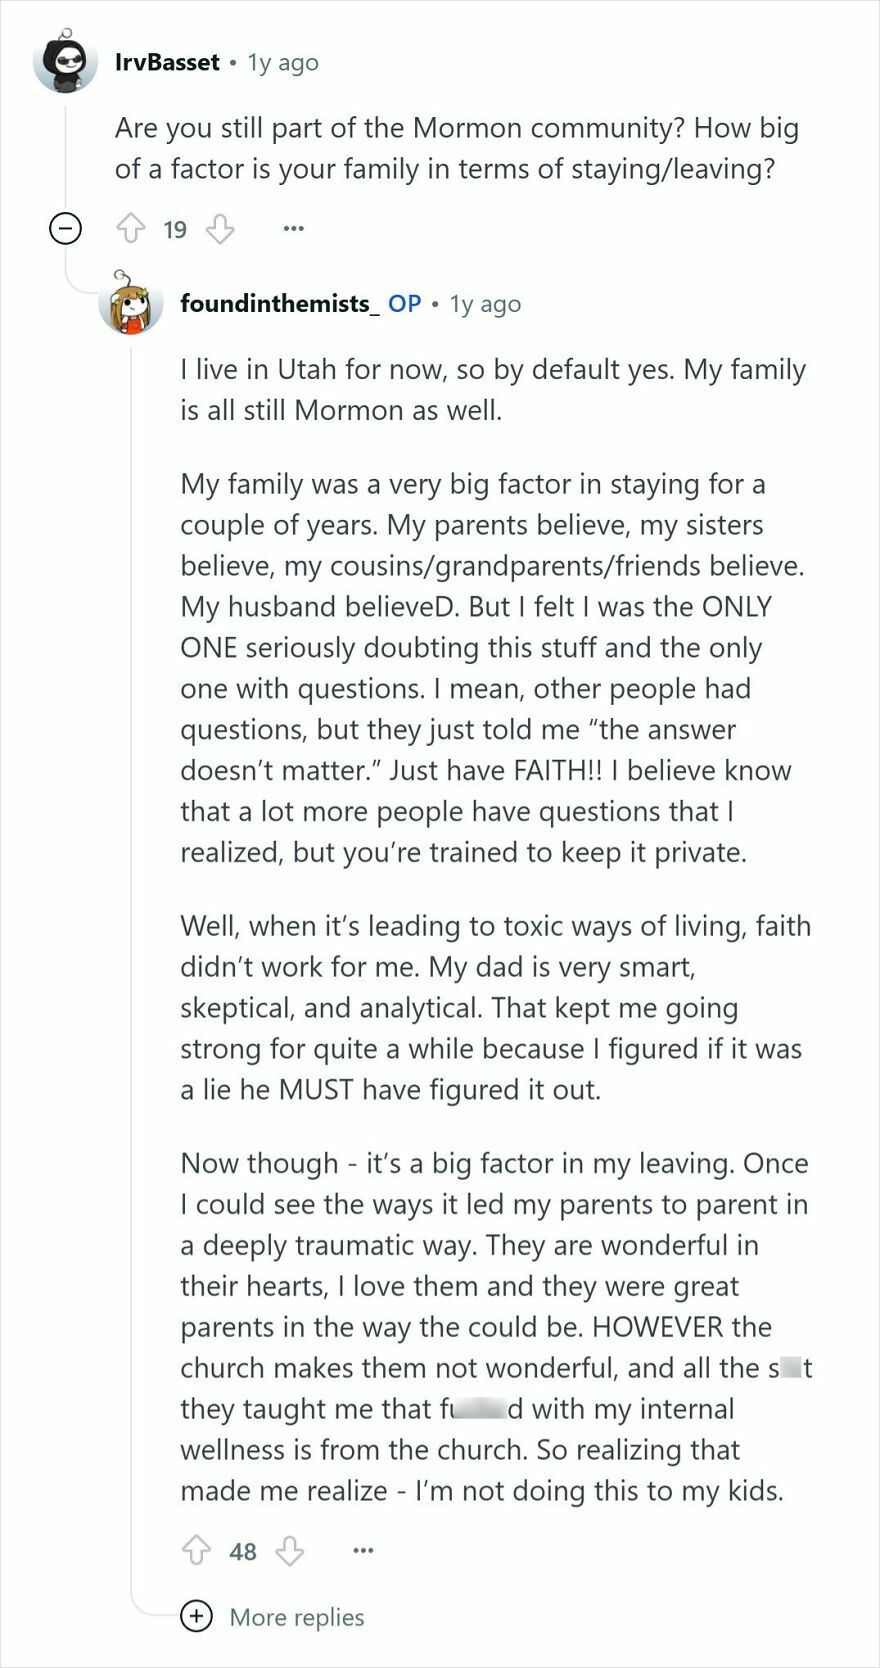Upvote the OP's reply
Image resolution: width=880 pixels, height=1668 pixels.
coord(200,1551)
